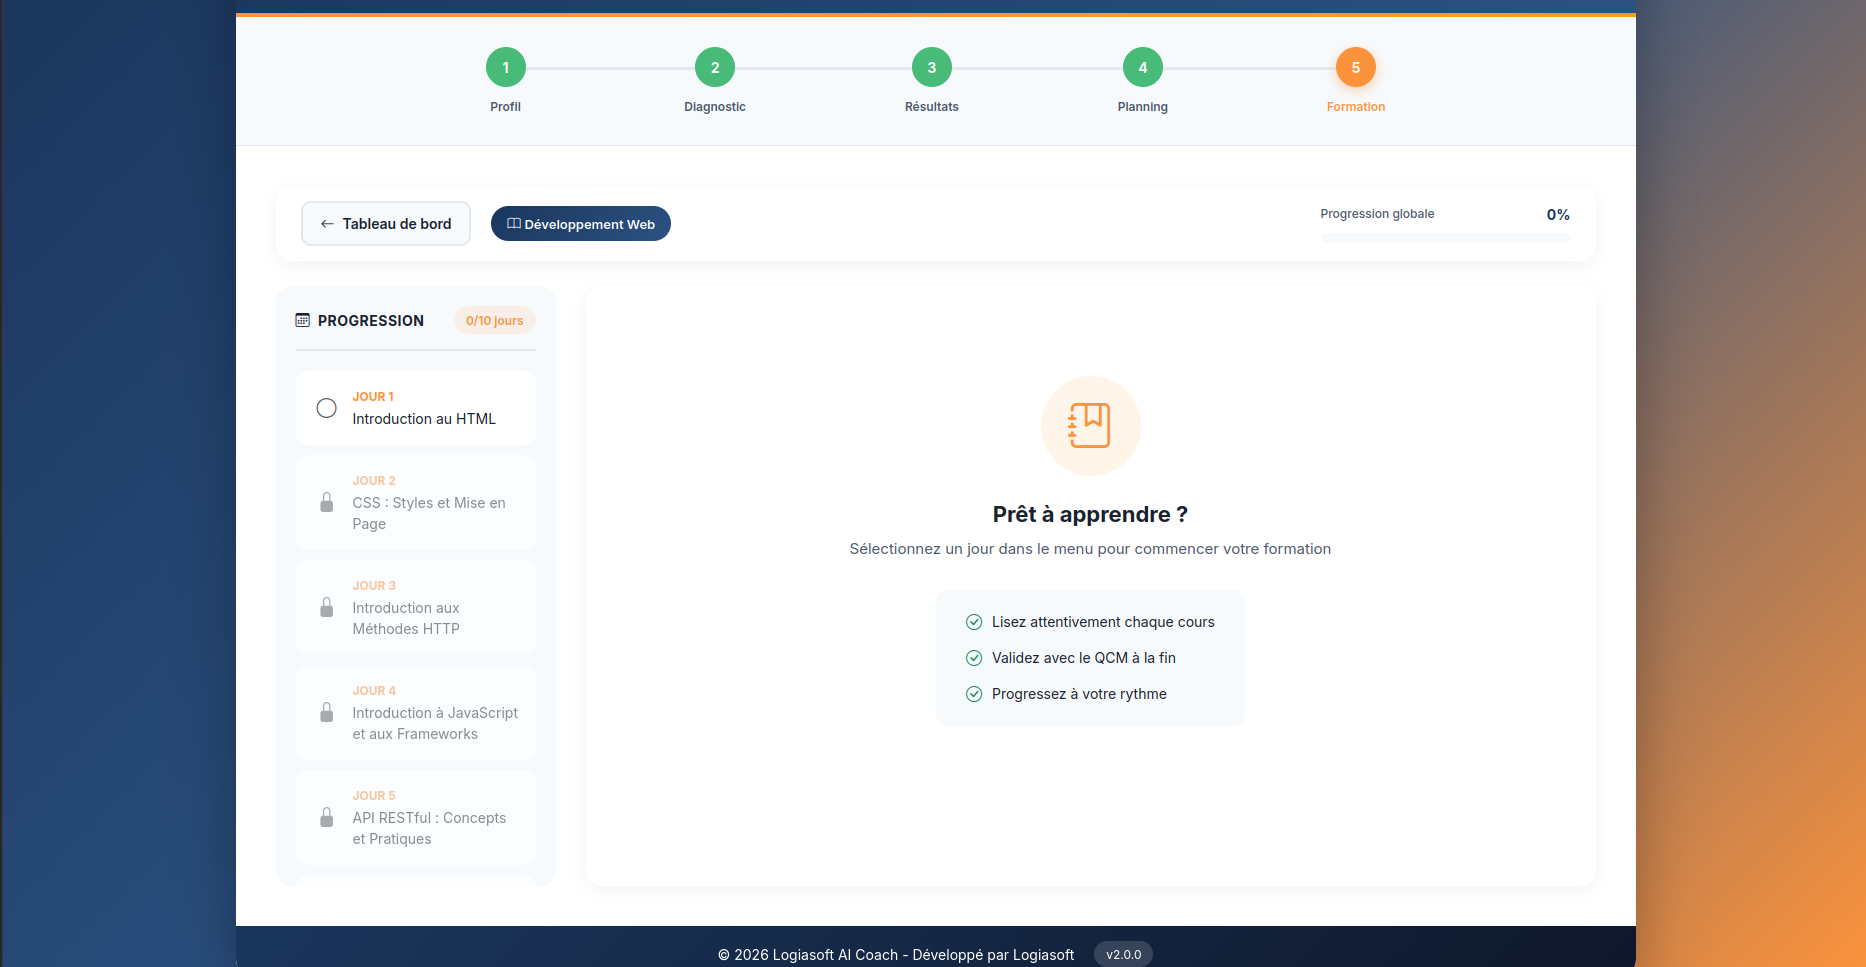1866x967 pixels.
Task: Select step 2 Diagnostic in the stepper
Action: tap(714, 67)
